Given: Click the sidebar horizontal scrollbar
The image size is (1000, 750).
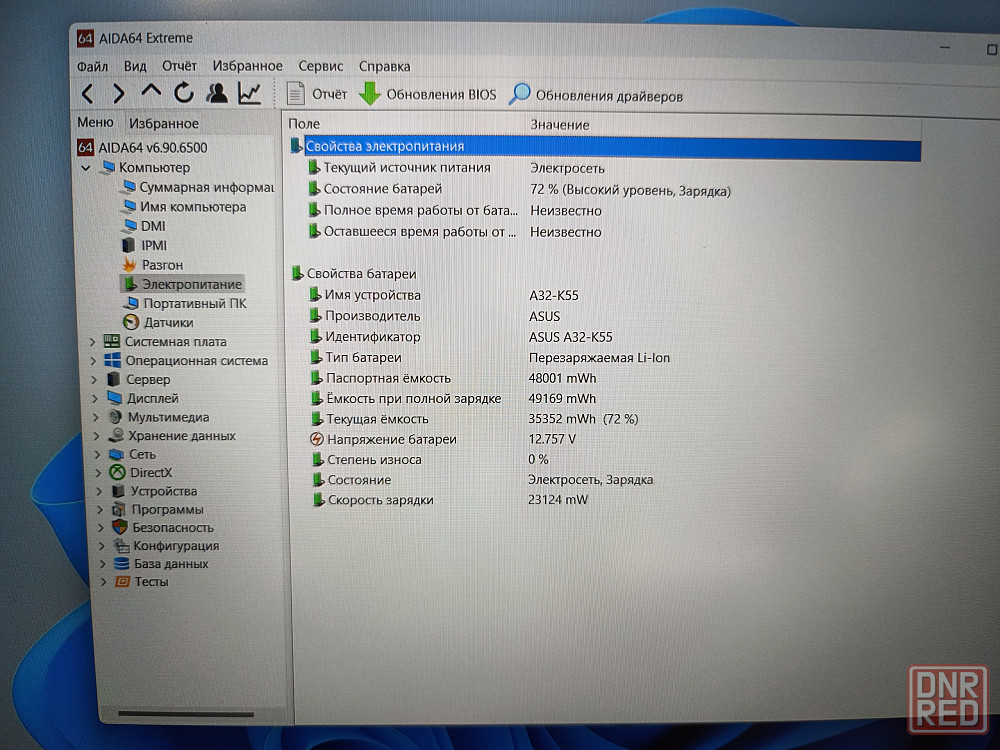Looking at the screenshot, I should [185, 714].
